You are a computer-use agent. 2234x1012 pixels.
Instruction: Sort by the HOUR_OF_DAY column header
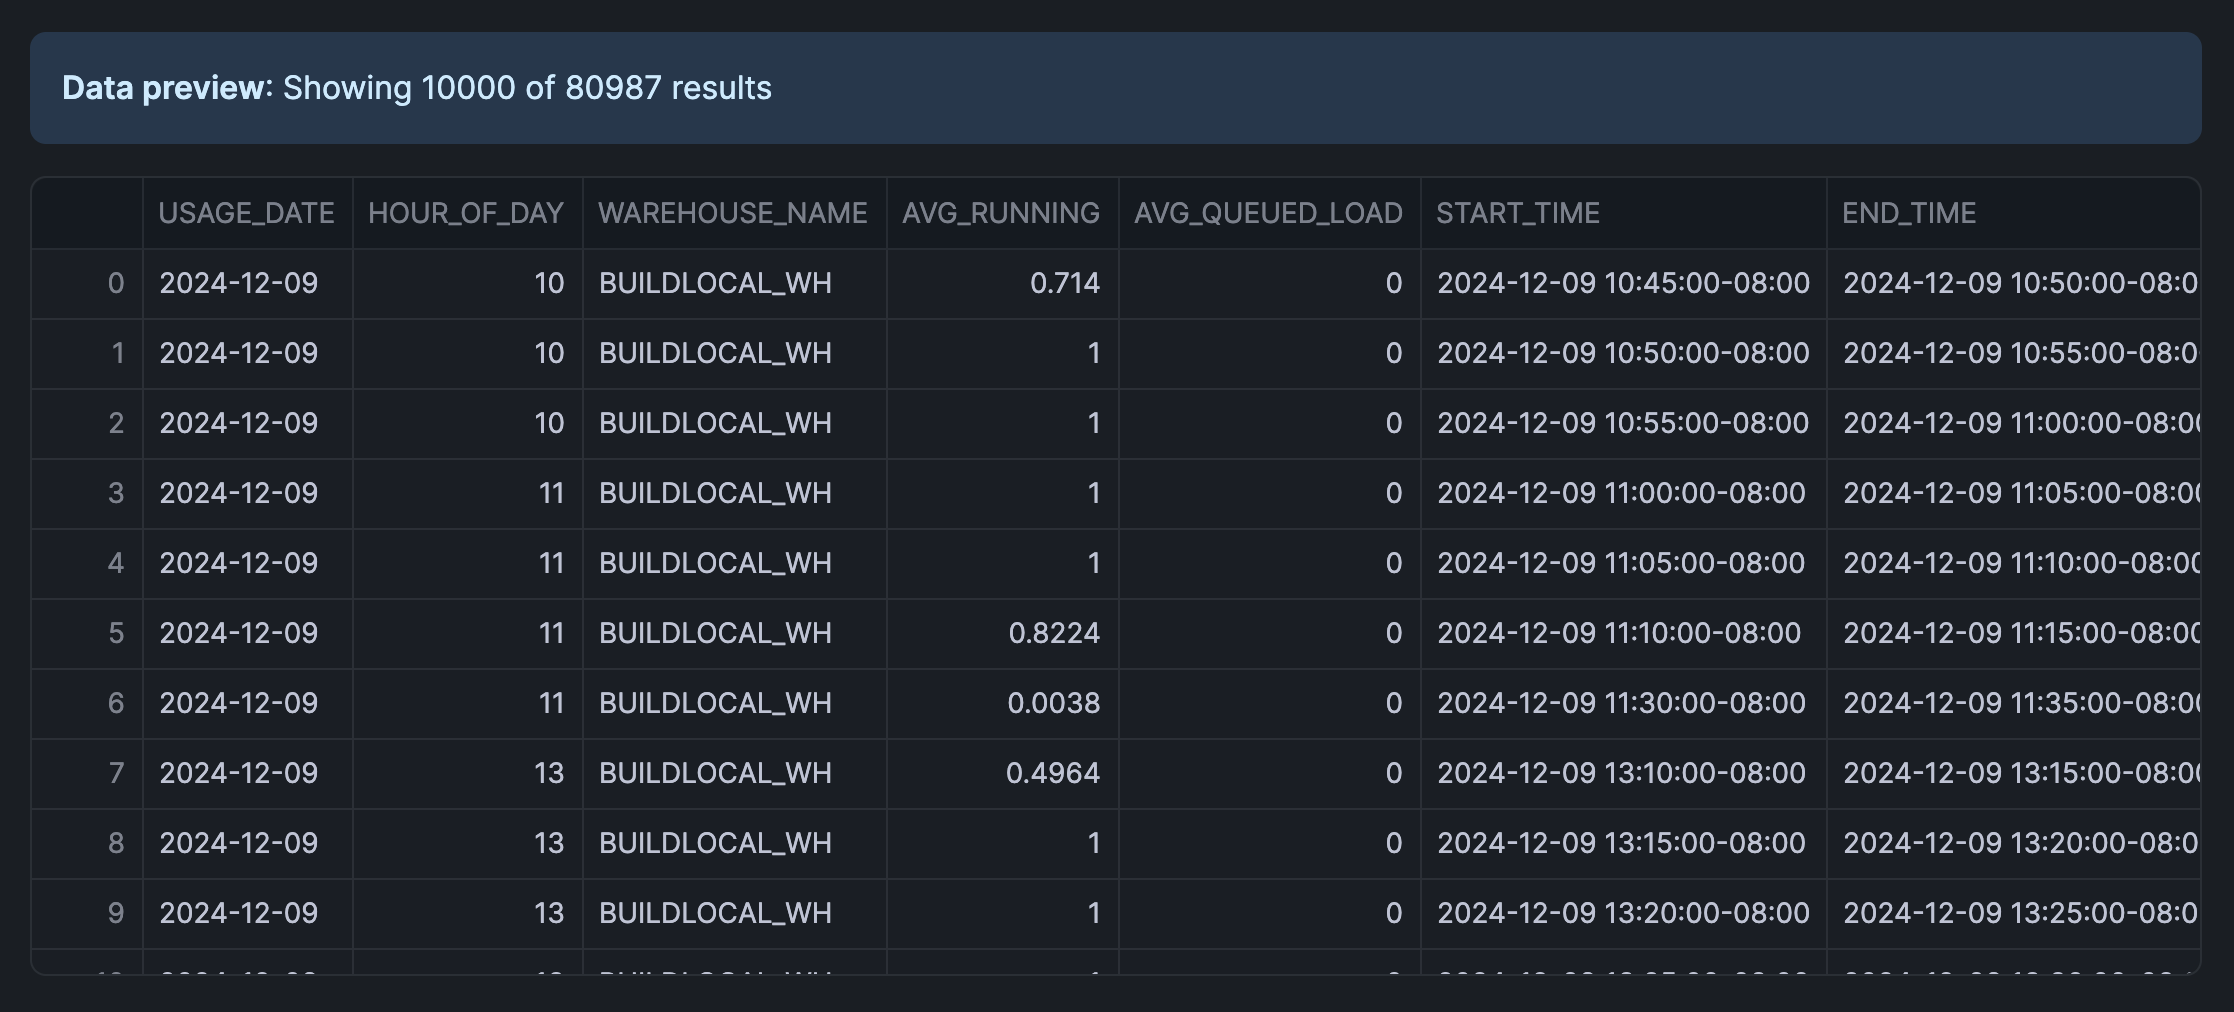pos(466,213)
